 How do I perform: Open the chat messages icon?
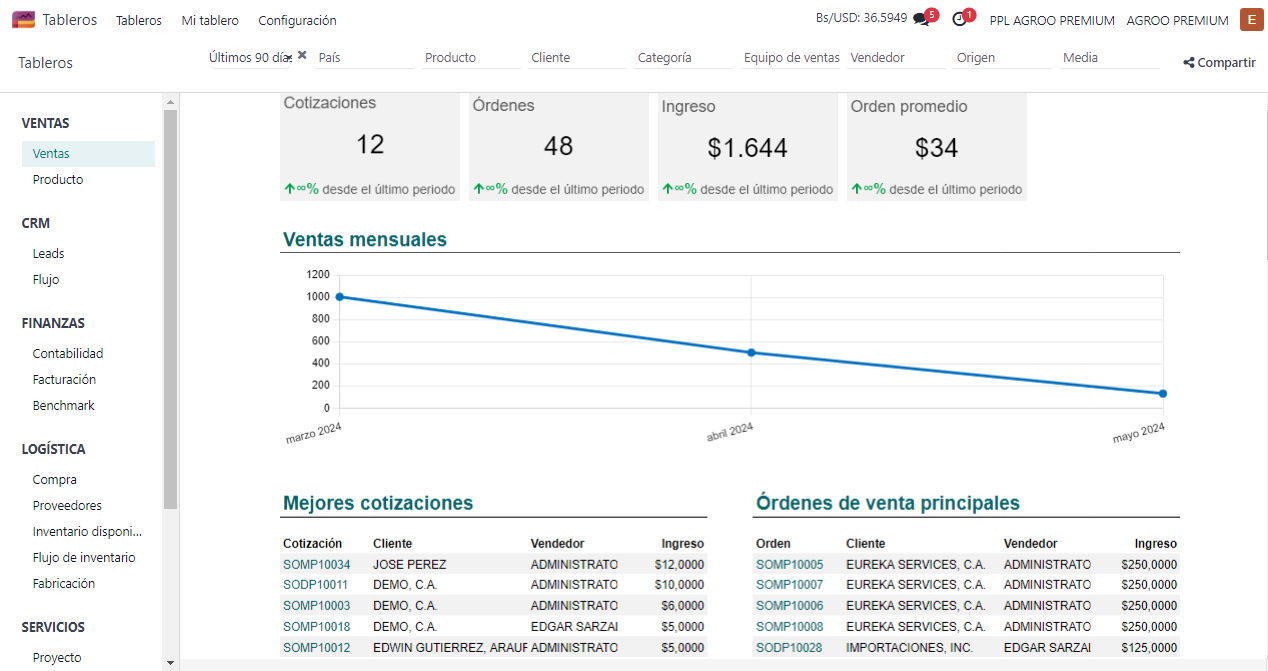coord(922,19)
